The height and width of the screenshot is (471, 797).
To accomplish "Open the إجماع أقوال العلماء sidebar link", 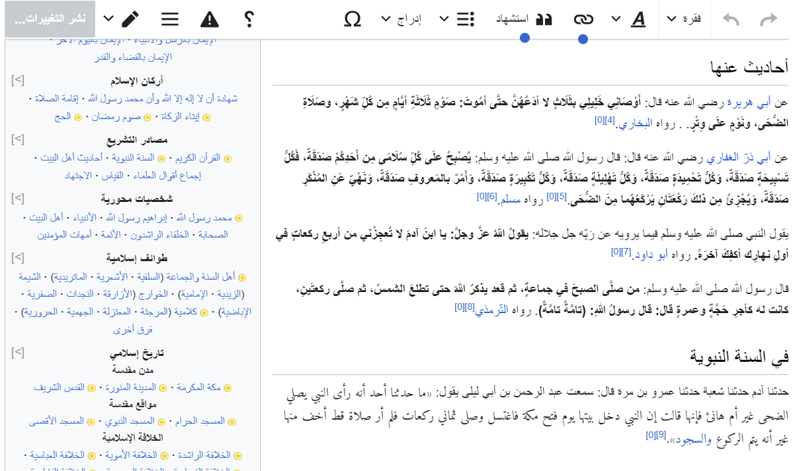I will [167, 176].
